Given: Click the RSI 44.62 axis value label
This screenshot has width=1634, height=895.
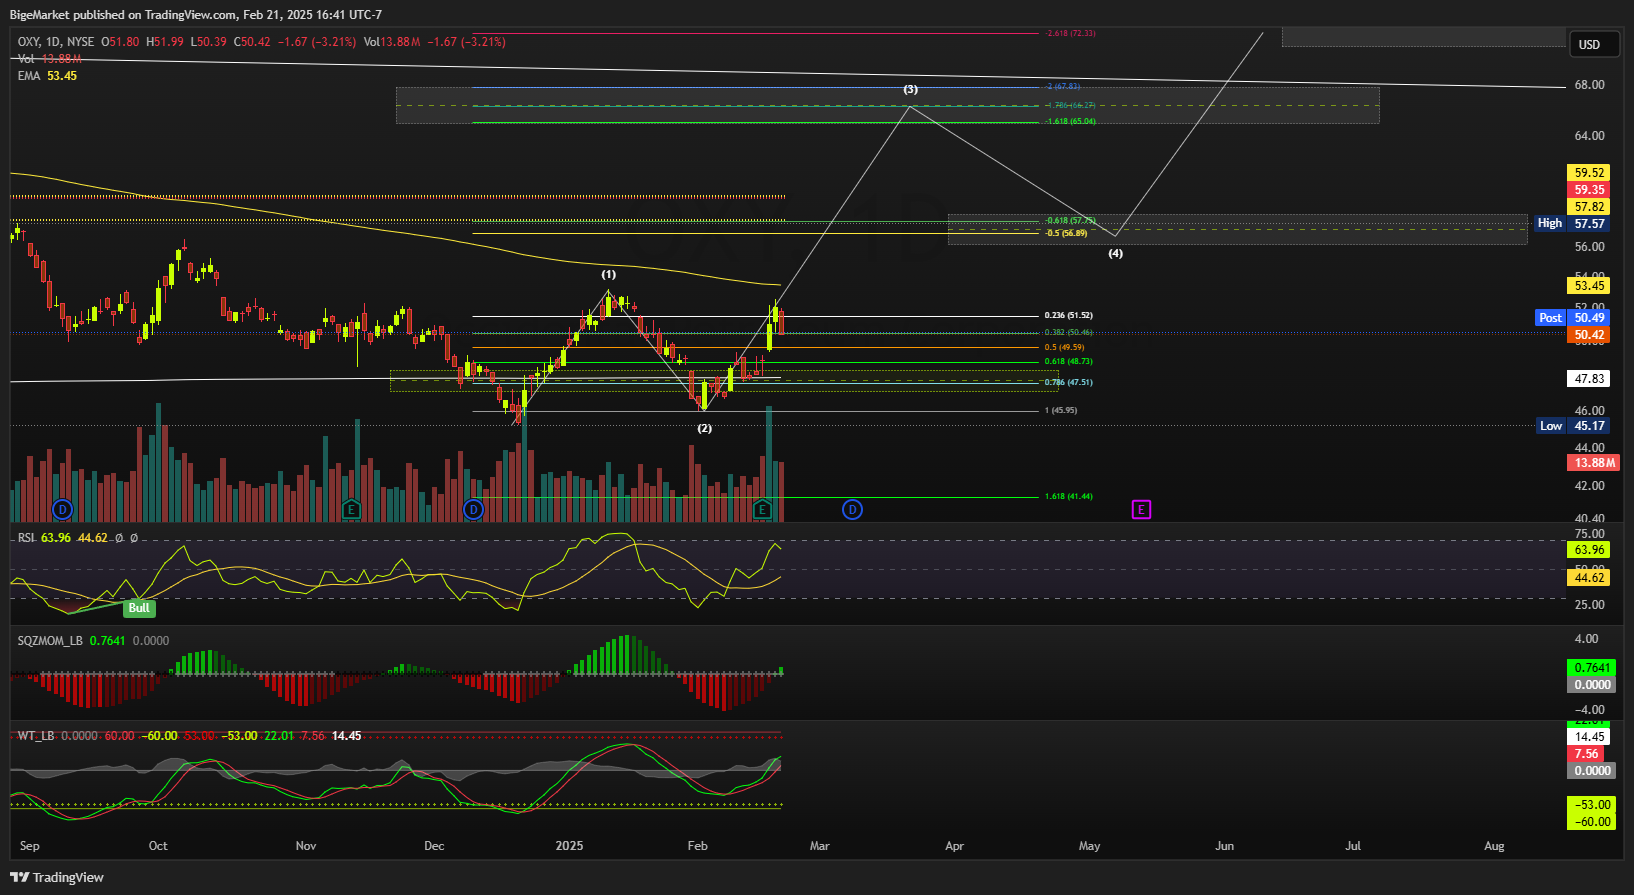Looking at the screenshot, I should (x=1589, y=578).
